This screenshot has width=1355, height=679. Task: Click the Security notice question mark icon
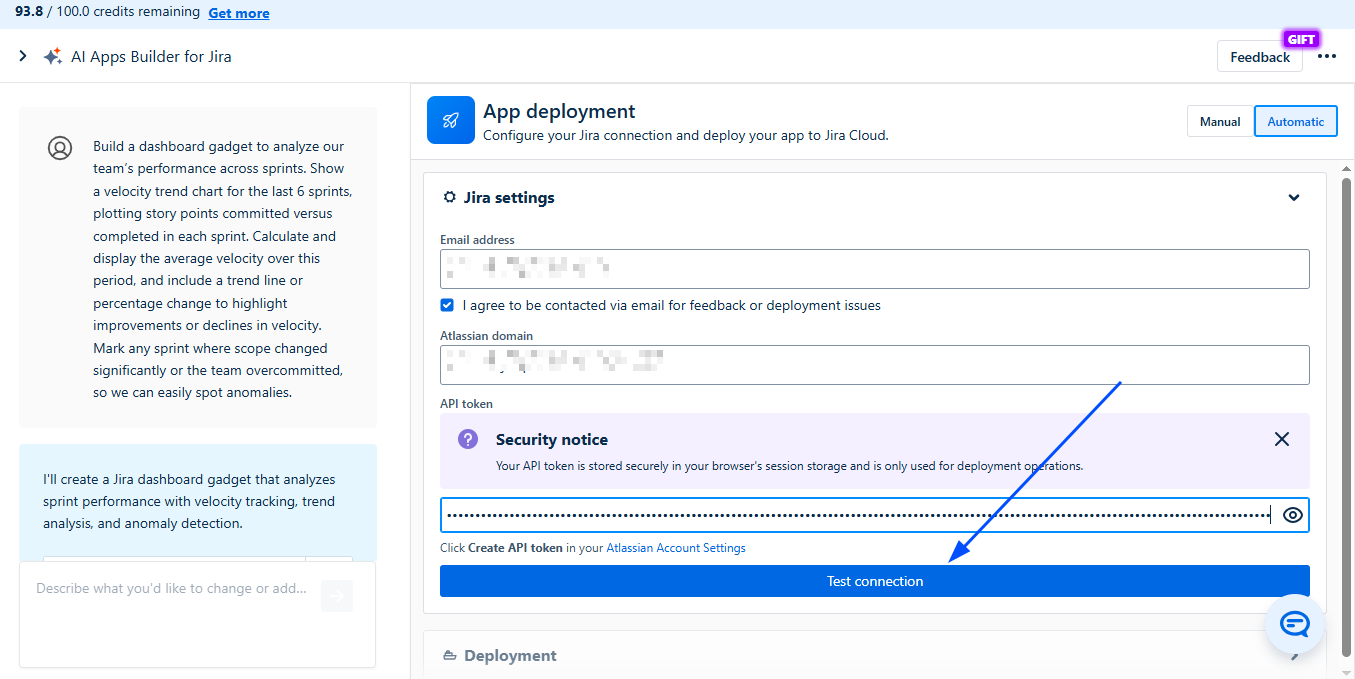coord(468,439)
